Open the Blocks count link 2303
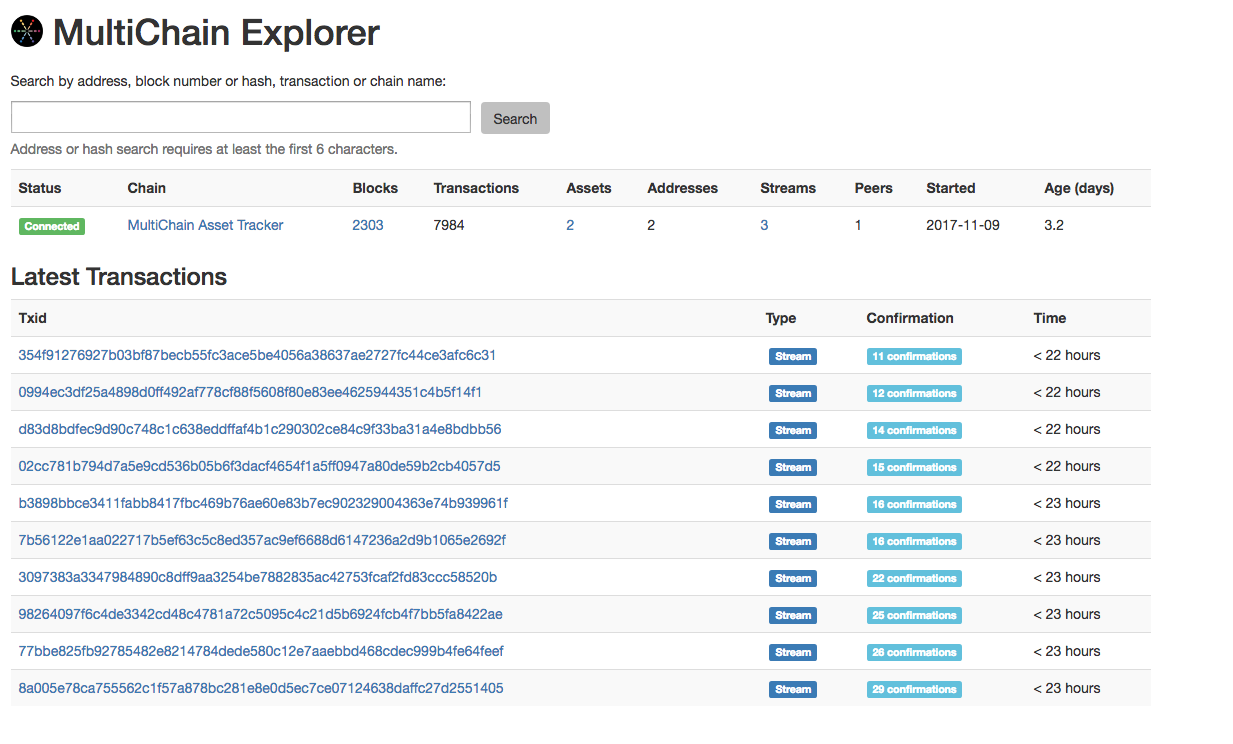Image resolution: width=1233 pixels, height=744 pixels. (368, 225)
